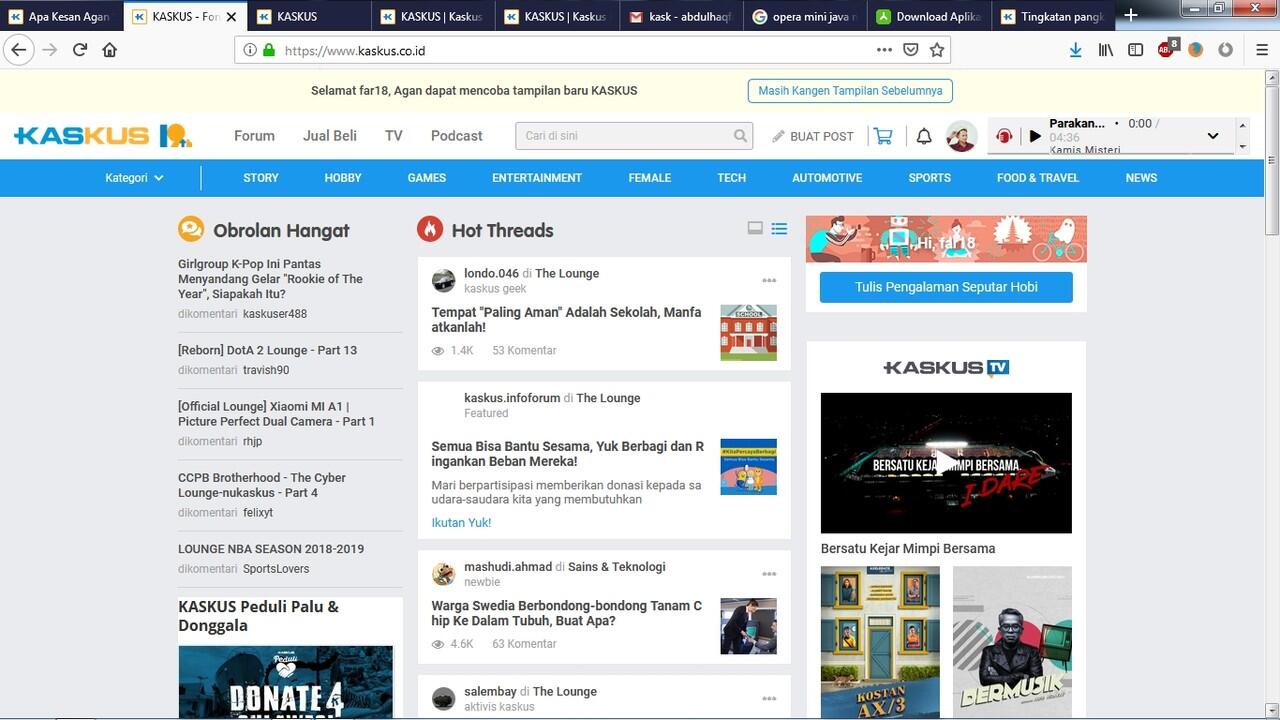Click the BUAT POST button
1280x720 pixels.
pyautogui.click(x=813, y=136)
